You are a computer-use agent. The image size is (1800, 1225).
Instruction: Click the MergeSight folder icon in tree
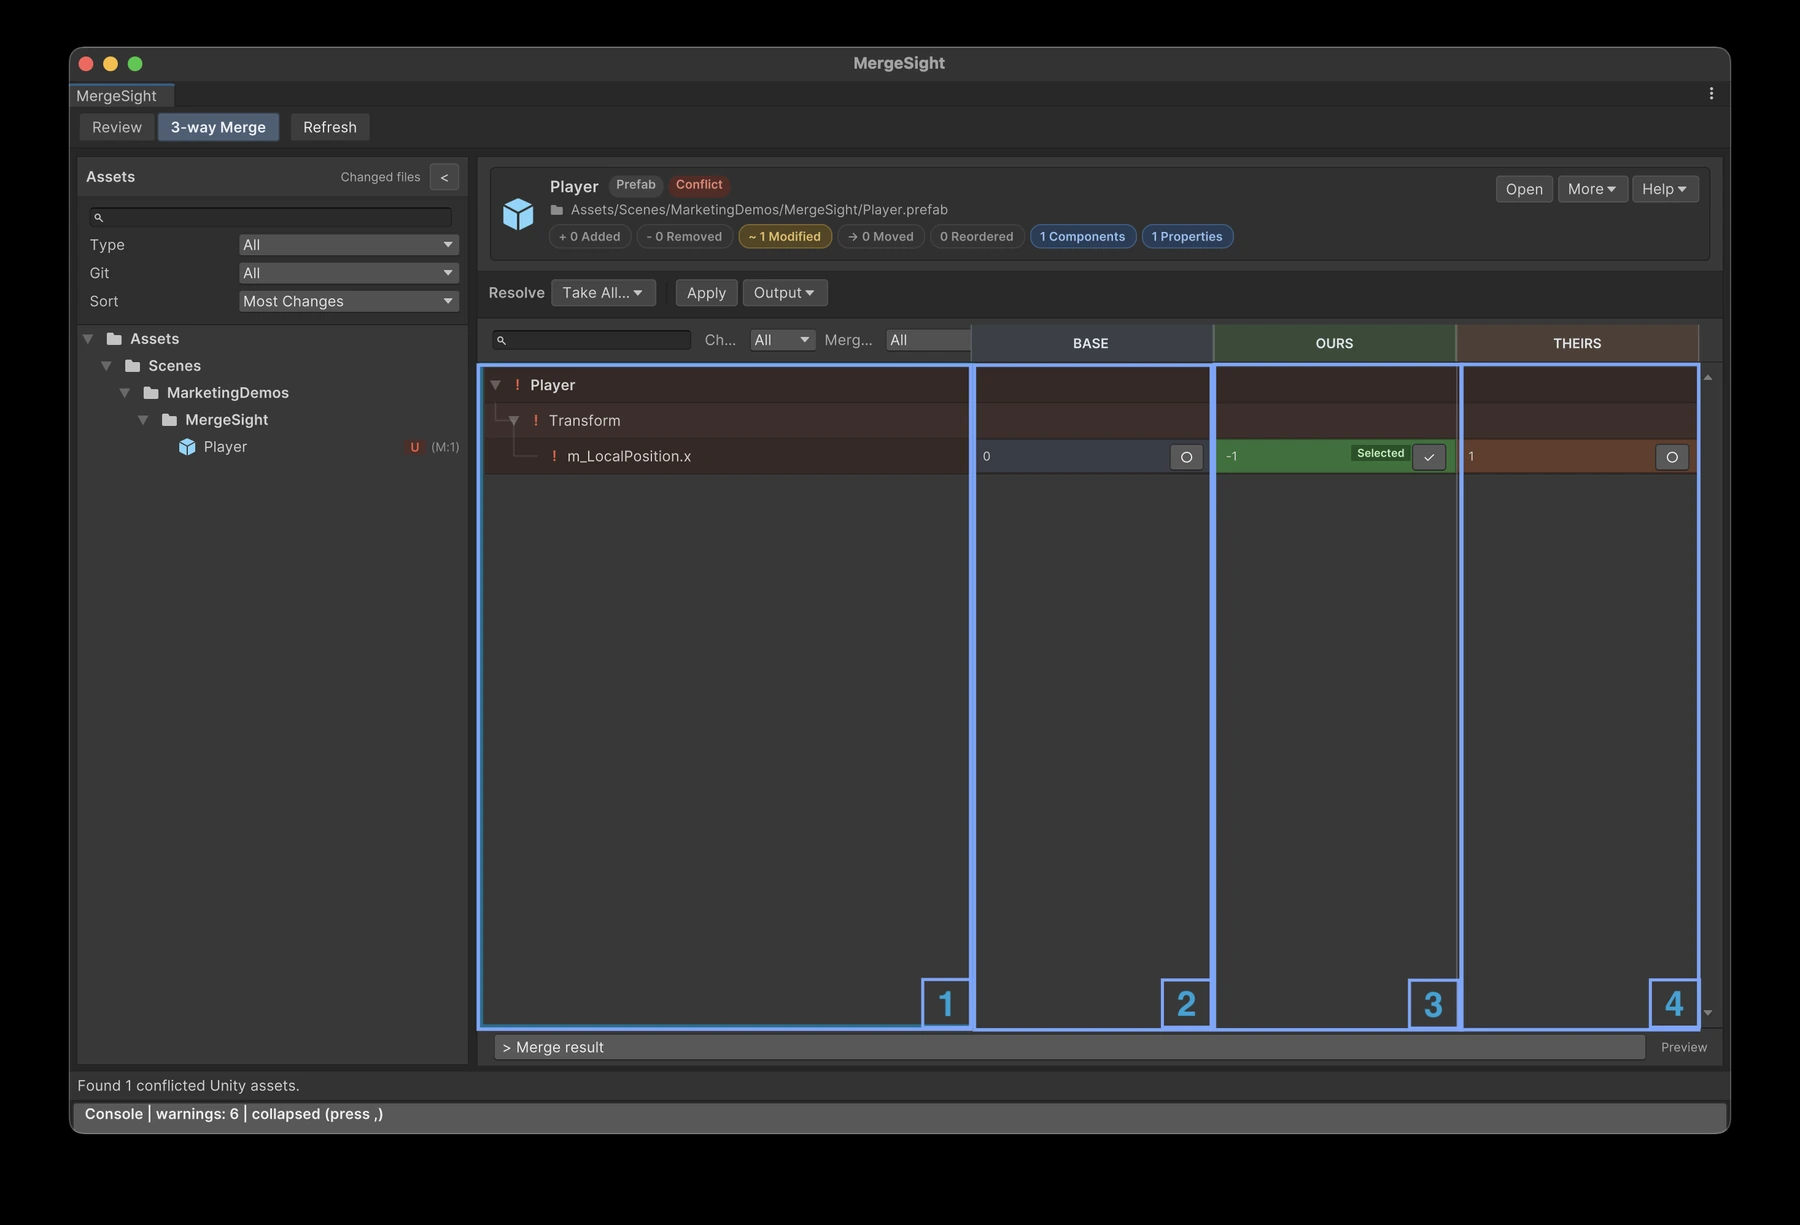coord(169,420)
